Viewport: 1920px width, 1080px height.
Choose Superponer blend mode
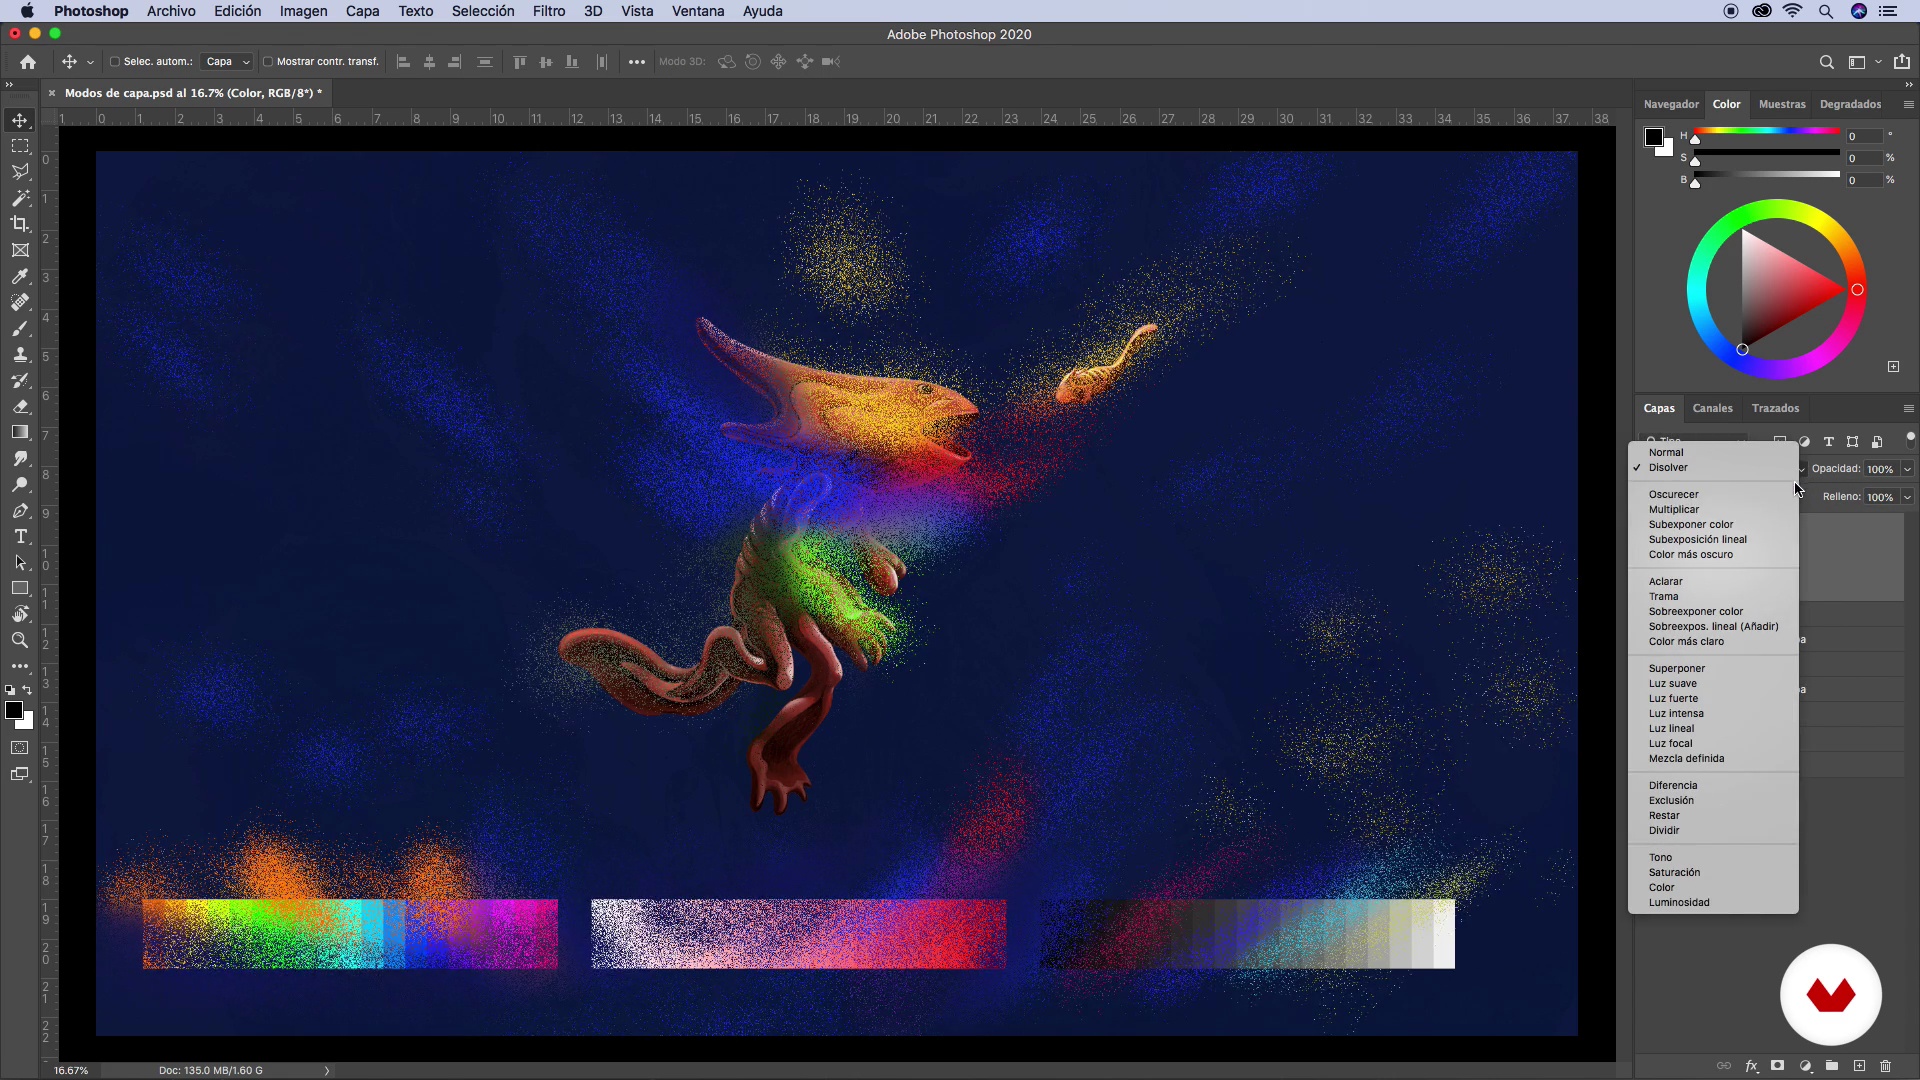[1677, 669]
